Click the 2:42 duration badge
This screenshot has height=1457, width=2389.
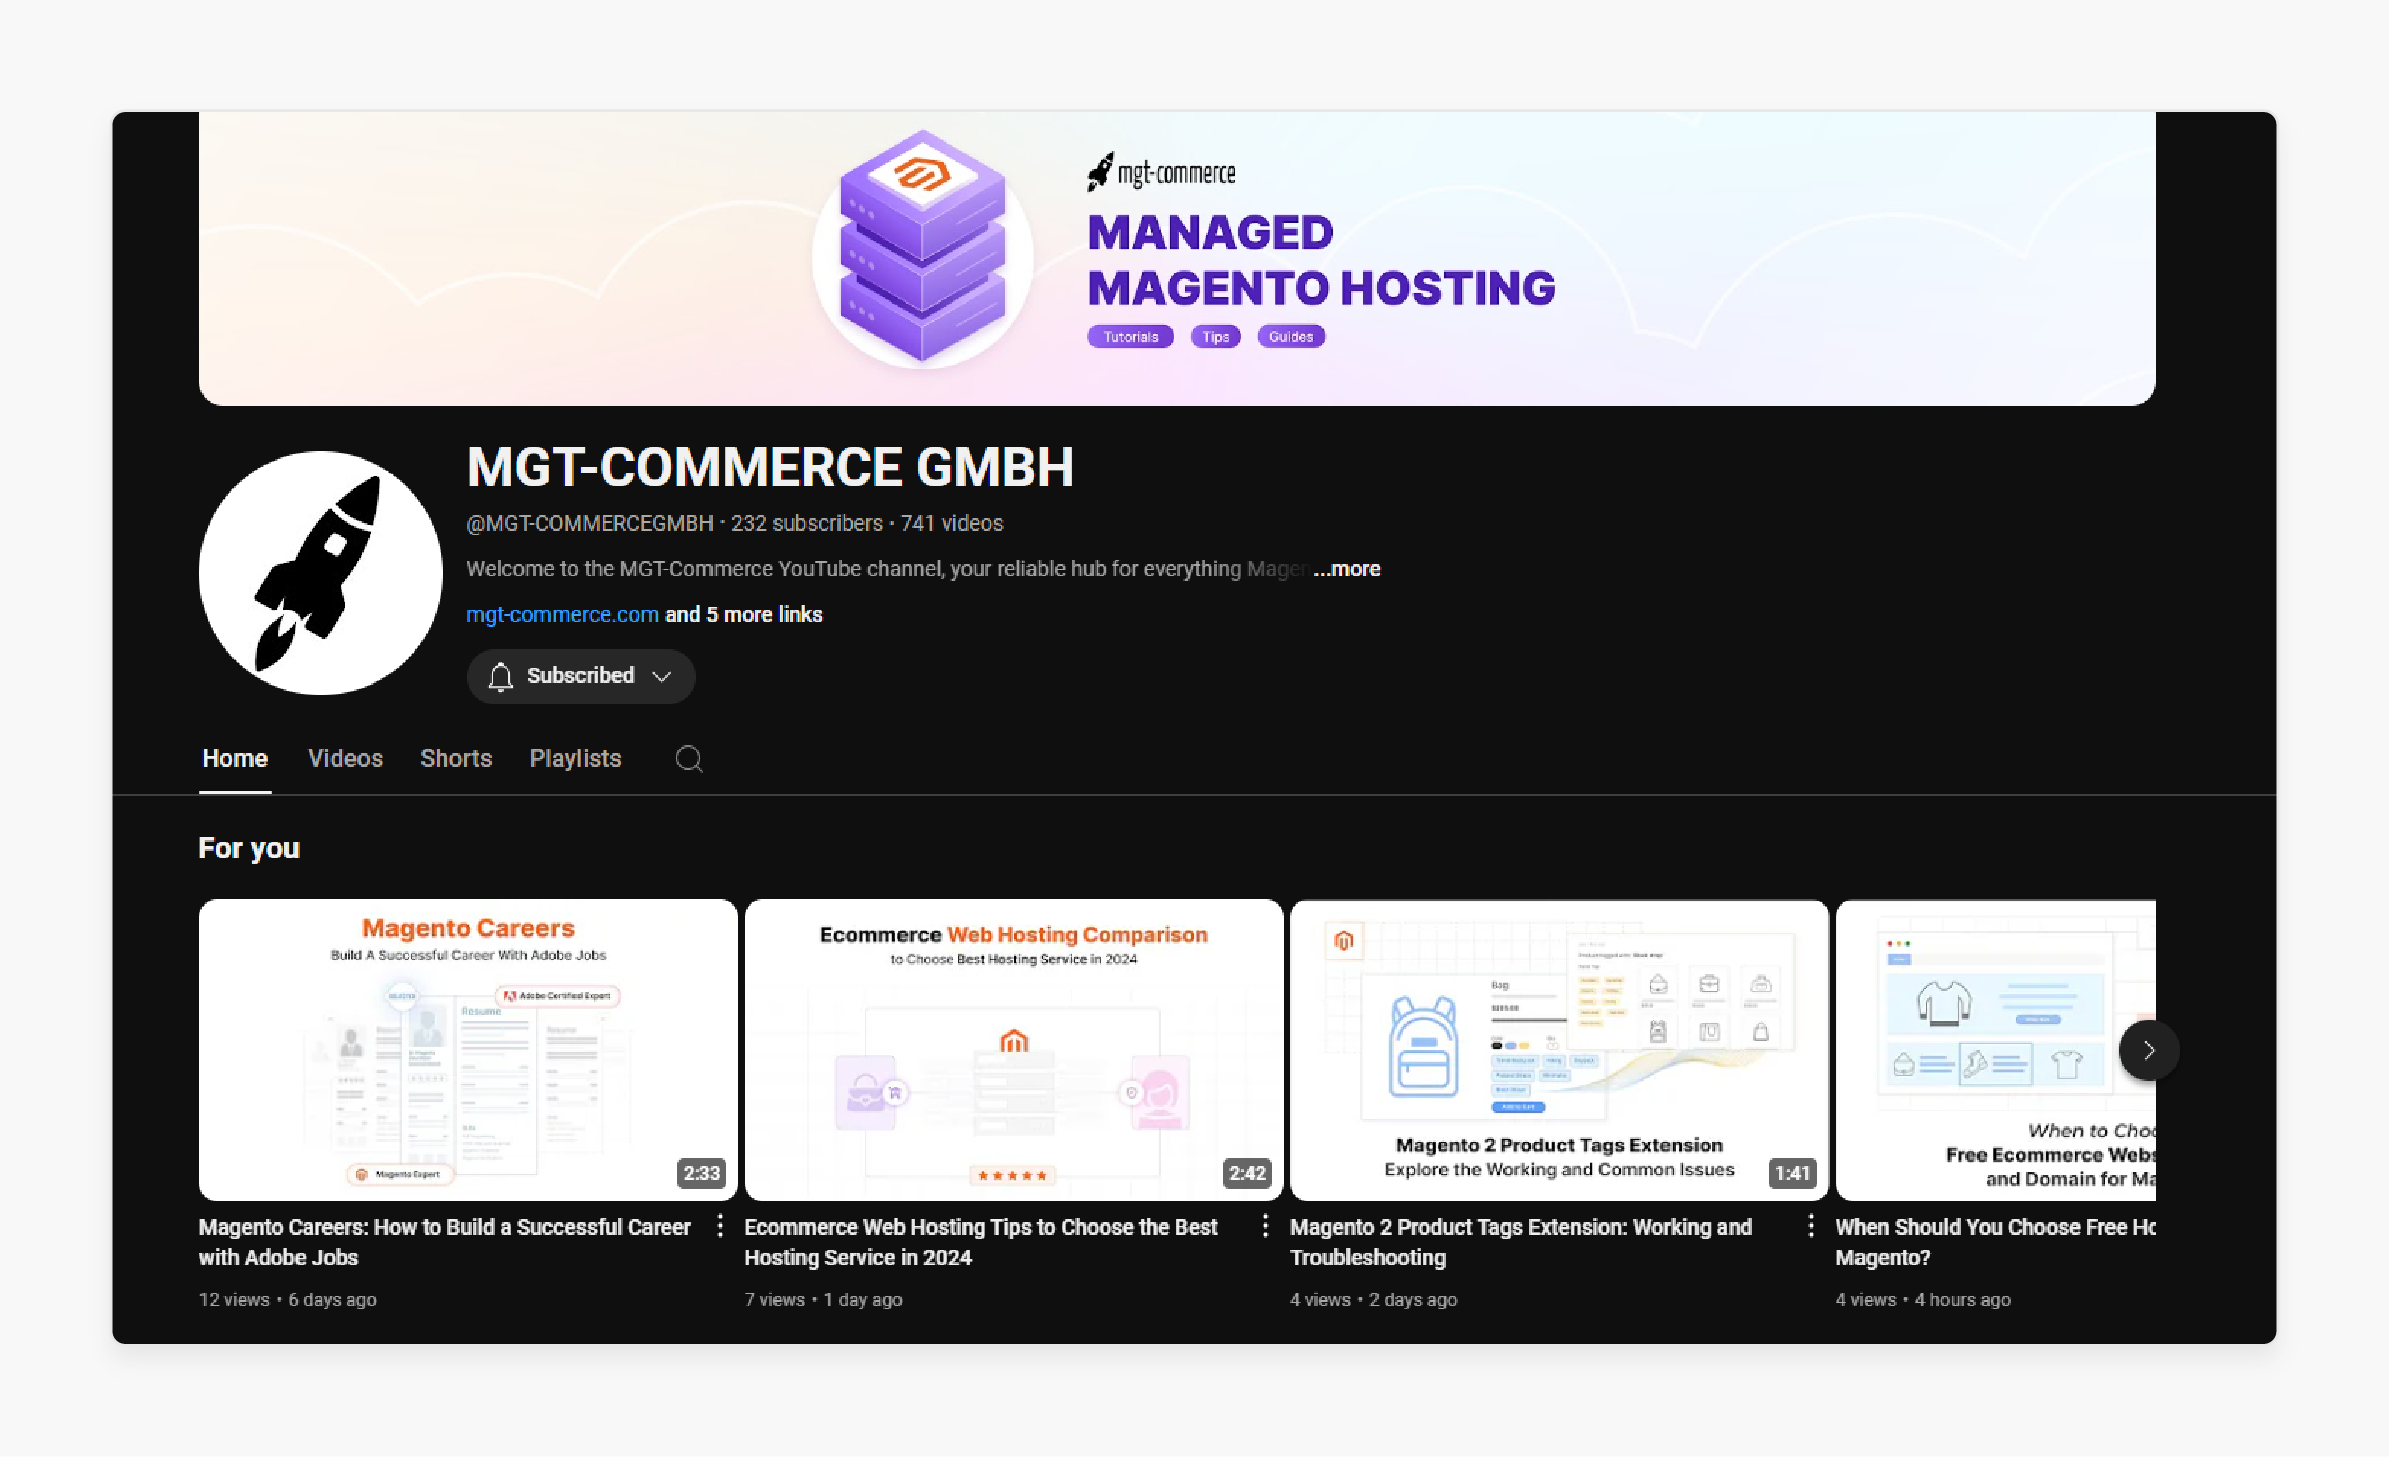(1247, 1173)
